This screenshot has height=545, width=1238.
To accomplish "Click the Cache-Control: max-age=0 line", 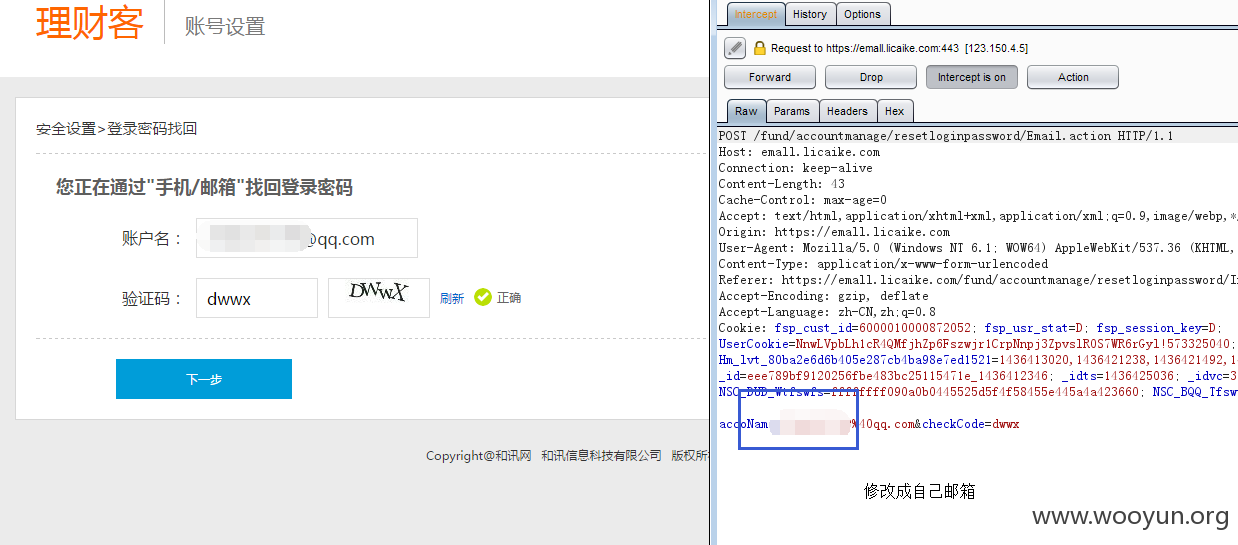I will (802, 200).
